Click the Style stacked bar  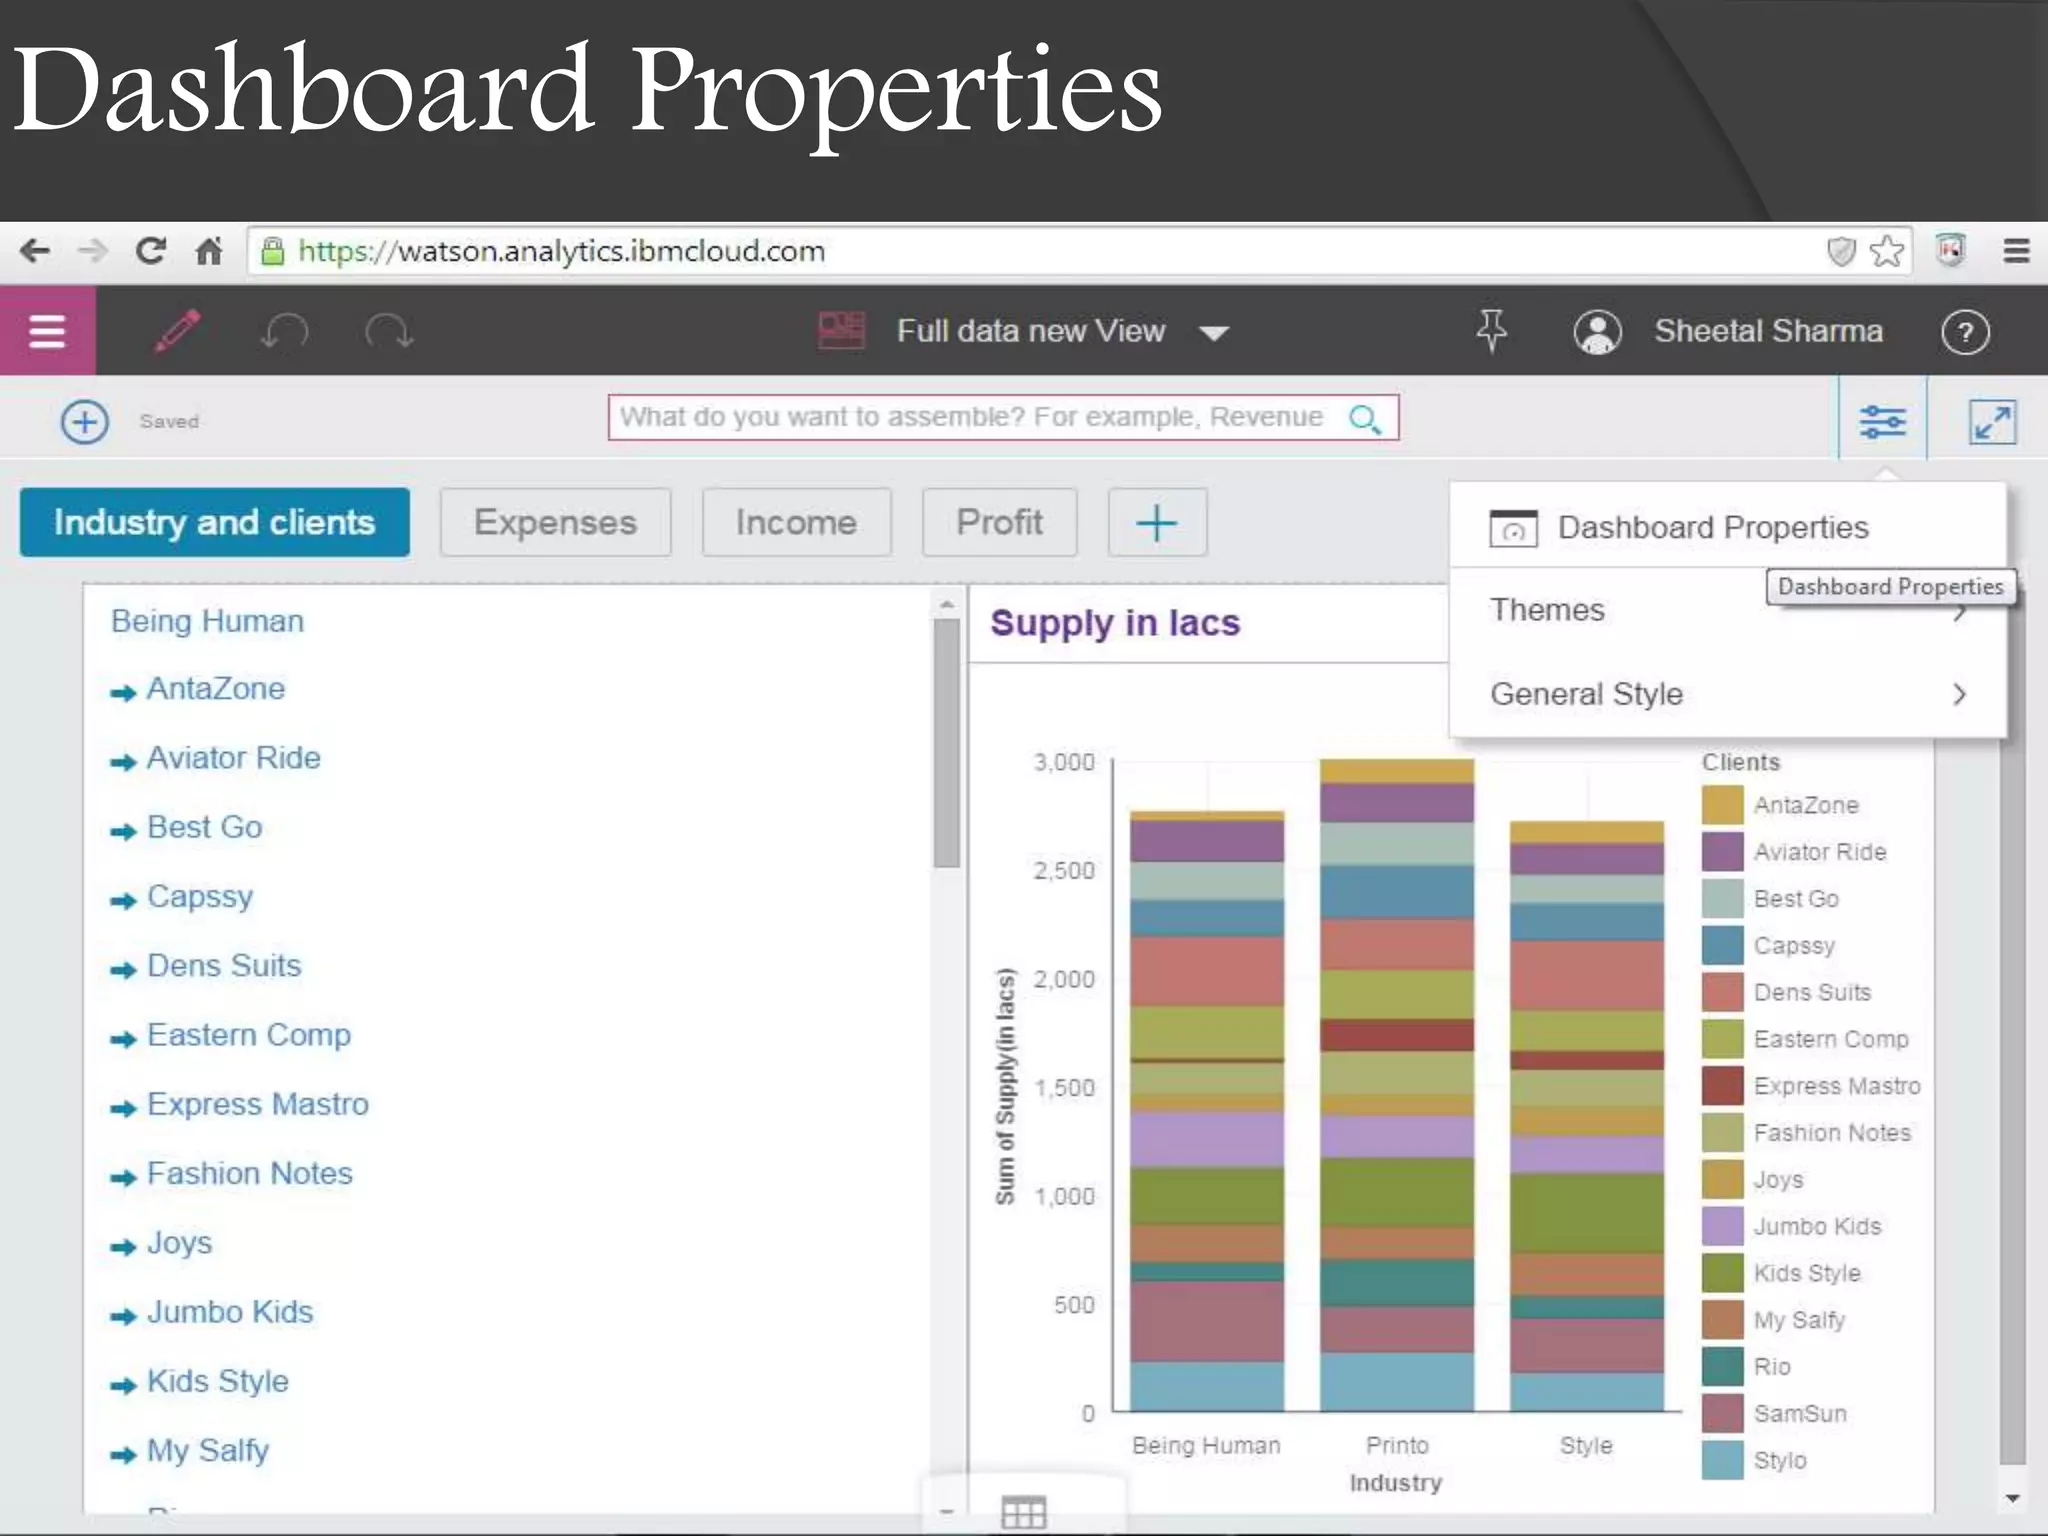(x=1586, y=1115)
